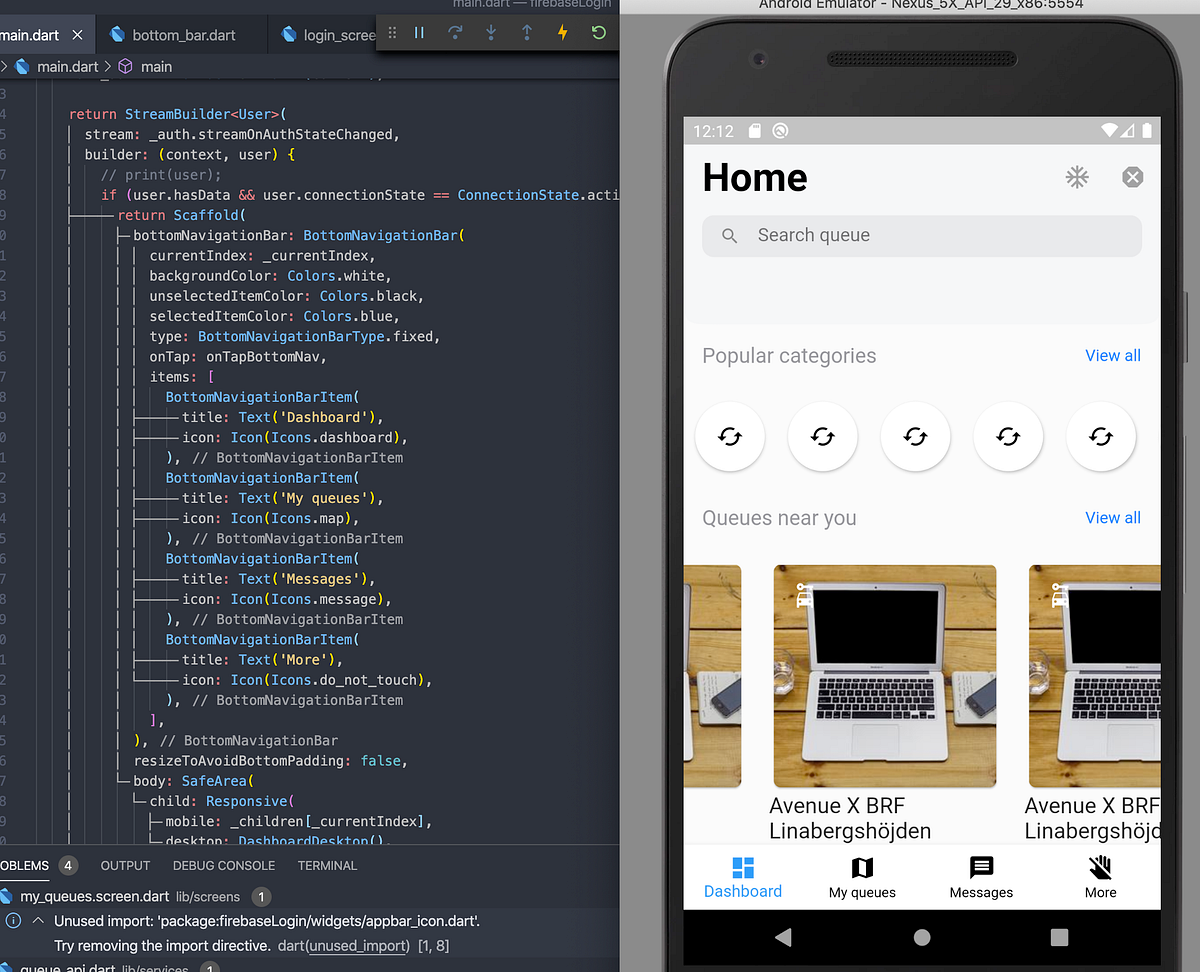Click the step over debug icon
1200x972 pixels.
click(x=455, y=32)
